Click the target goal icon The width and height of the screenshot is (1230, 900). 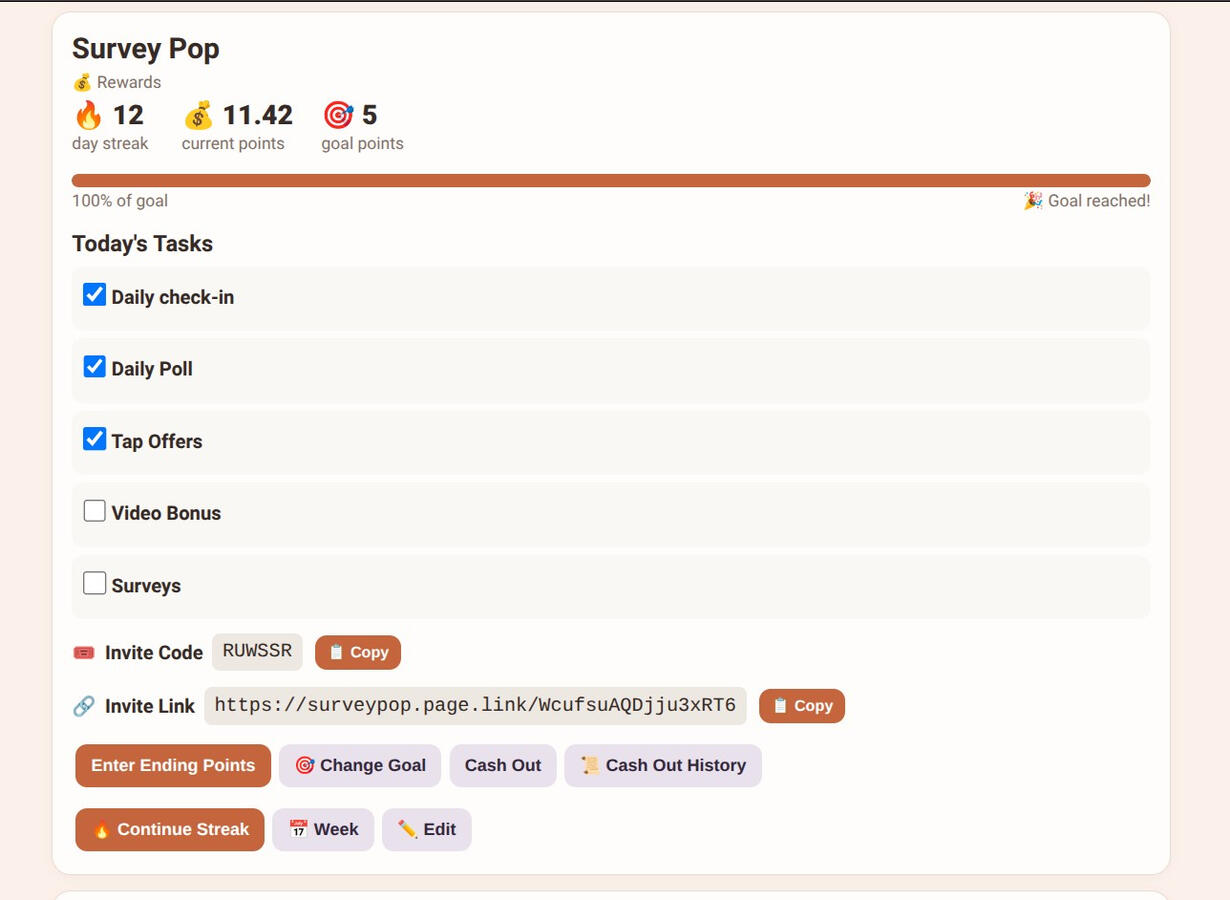[338, 116]
